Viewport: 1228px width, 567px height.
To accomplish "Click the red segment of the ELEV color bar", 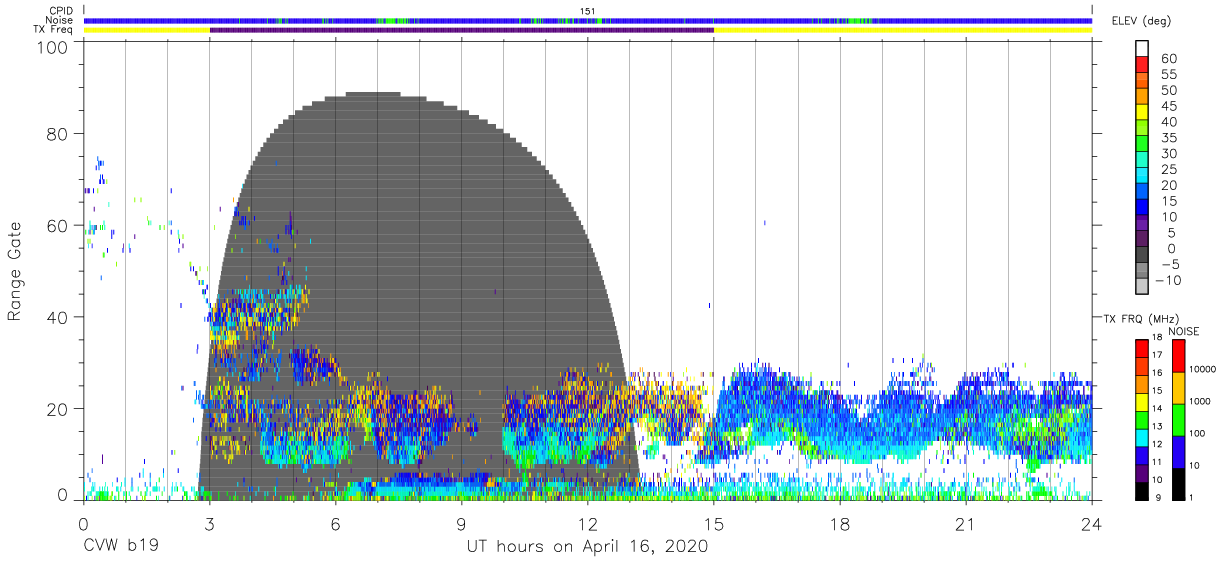I will click(1143, 65).
